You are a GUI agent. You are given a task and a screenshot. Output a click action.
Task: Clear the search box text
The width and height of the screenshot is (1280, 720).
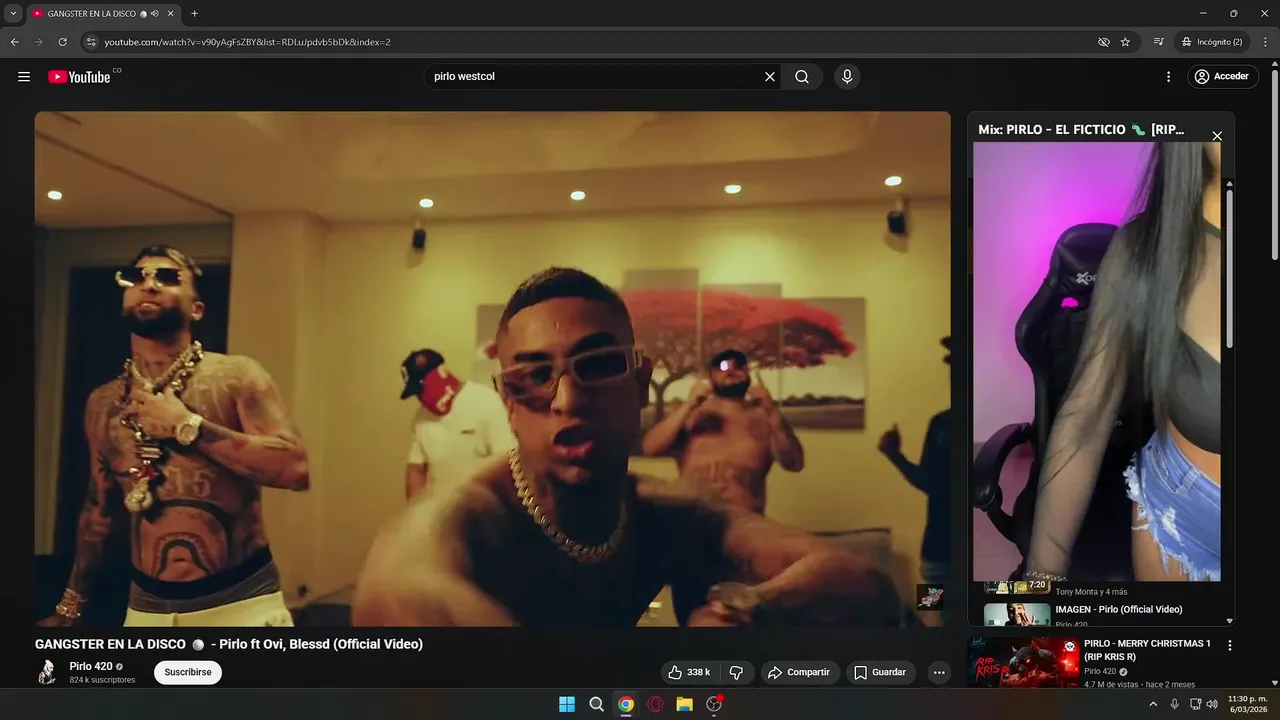[x=770, y=77]
